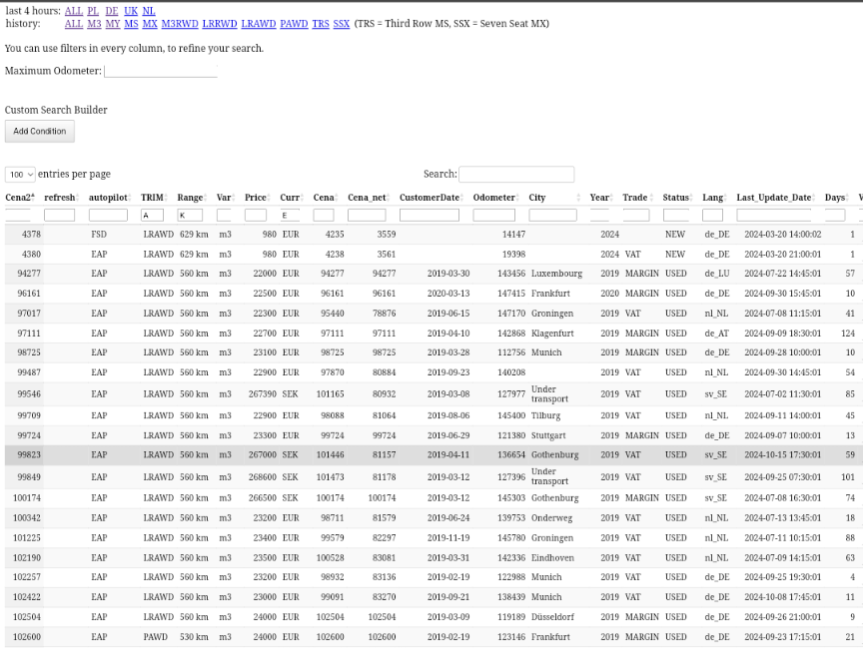Open the M3 history link
Screen dimensions: 863x648
click(x=94, y=24)
